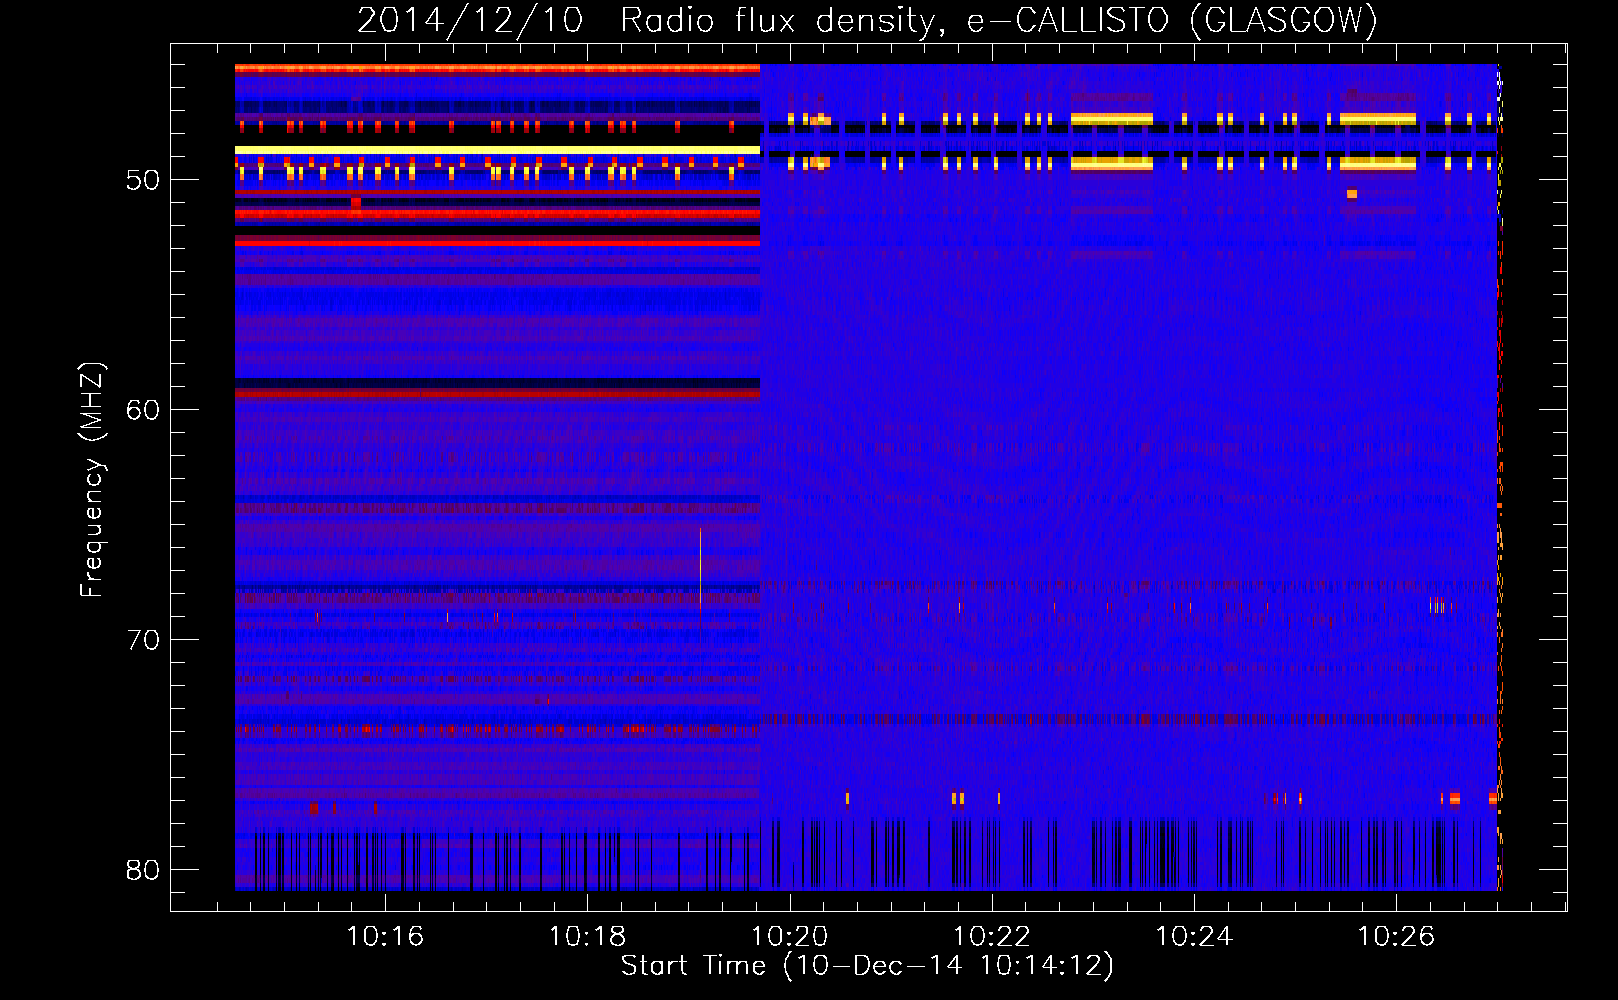Screen dimensions: 1618x1000
Task: Select the 10:26 time tick label
Action: (1396, 937)
